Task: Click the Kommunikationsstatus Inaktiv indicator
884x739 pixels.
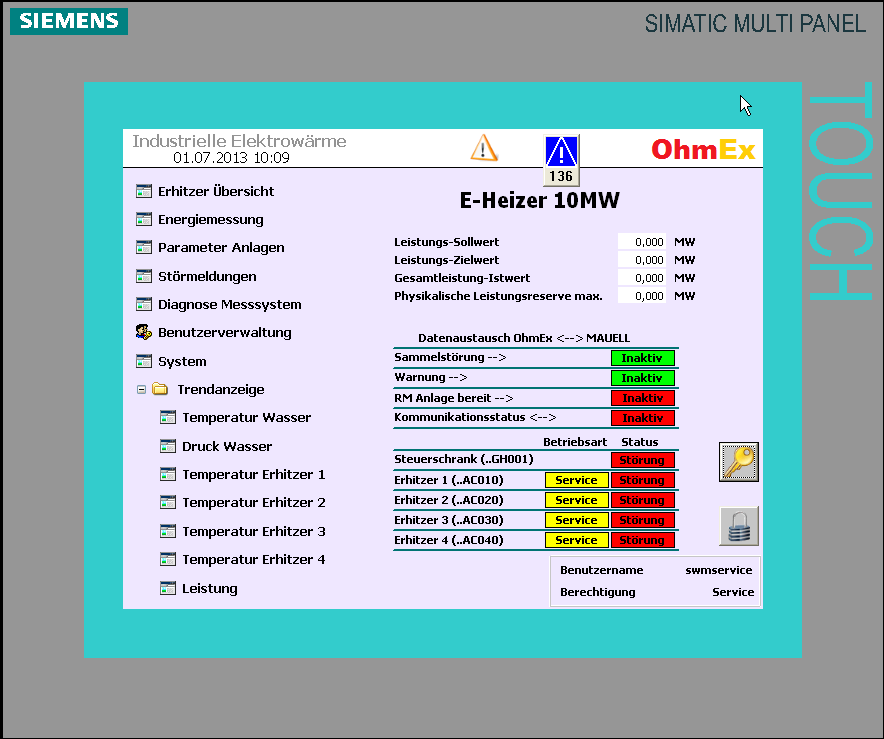Action: coord(643,418)
